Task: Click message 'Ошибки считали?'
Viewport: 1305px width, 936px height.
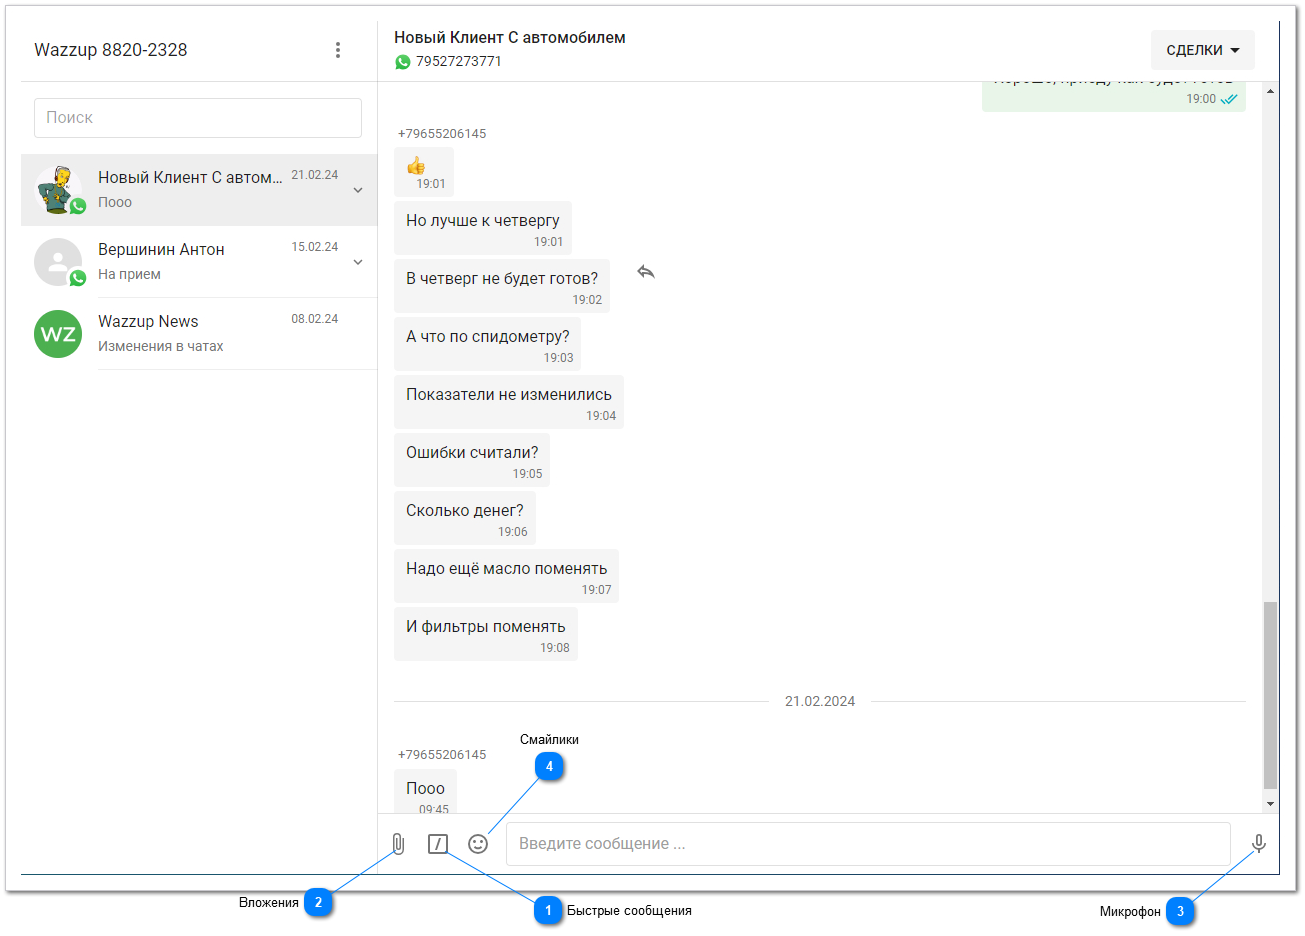Action: click(x=472, y=460)
